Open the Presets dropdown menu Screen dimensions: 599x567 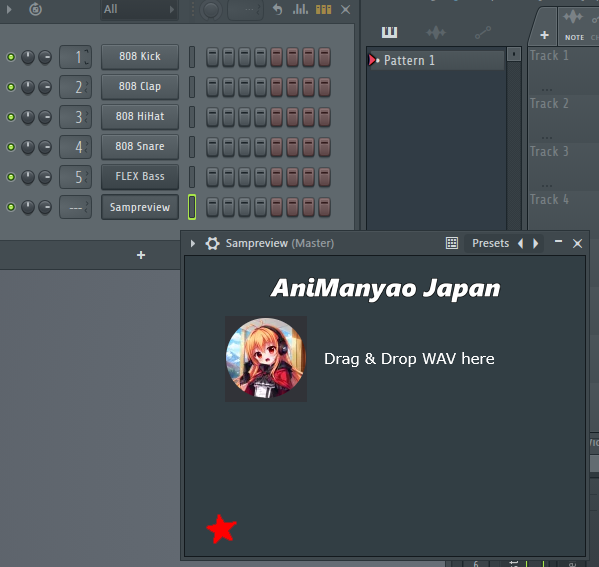point(491,243)
